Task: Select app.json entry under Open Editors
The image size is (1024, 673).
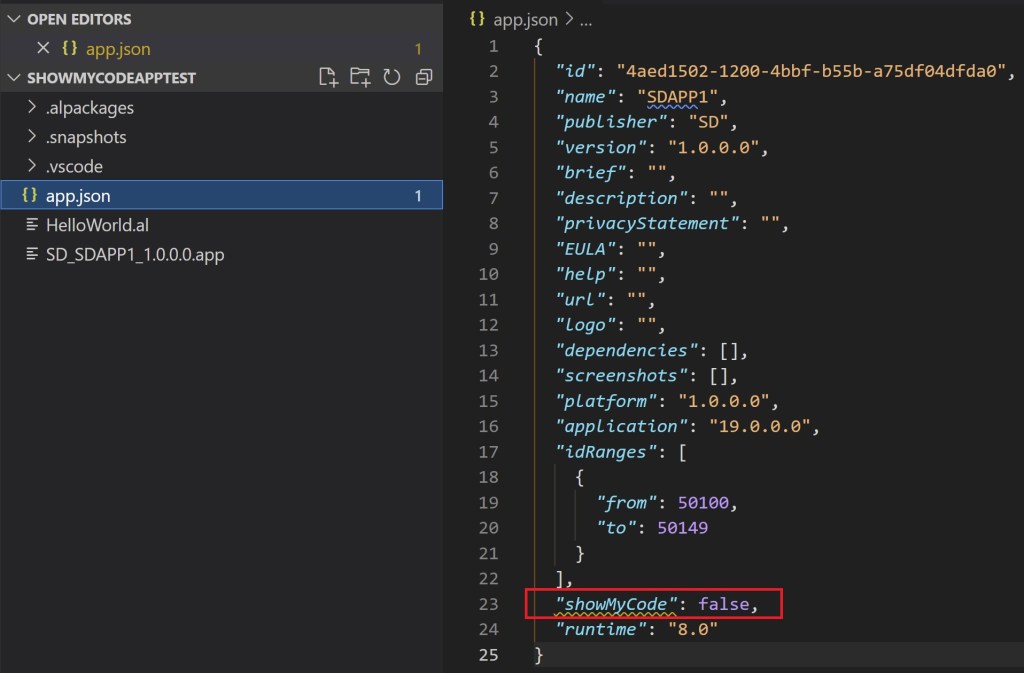Action: tap(118, 48)
